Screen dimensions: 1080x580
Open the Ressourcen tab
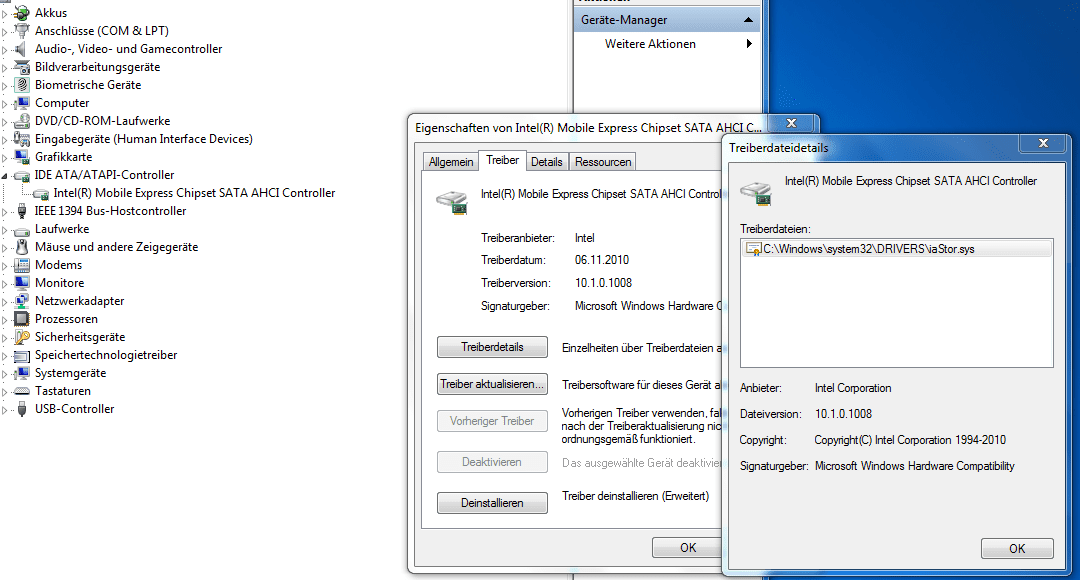click(603, 162)
